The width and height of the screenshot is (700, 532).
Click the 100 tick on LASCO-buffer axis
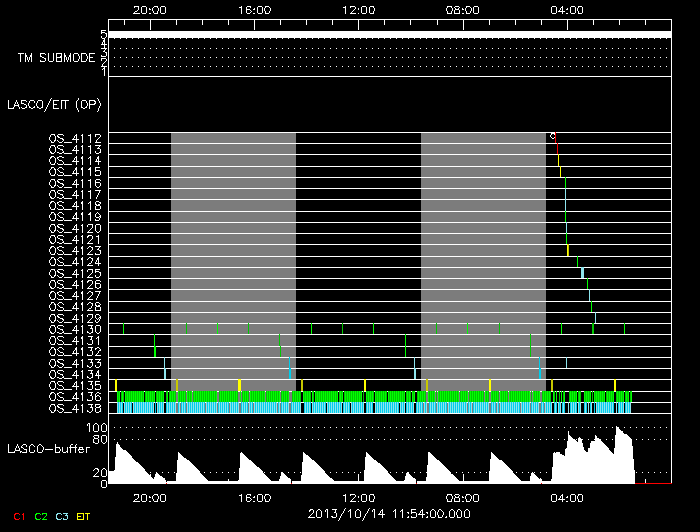click(96, 428)
